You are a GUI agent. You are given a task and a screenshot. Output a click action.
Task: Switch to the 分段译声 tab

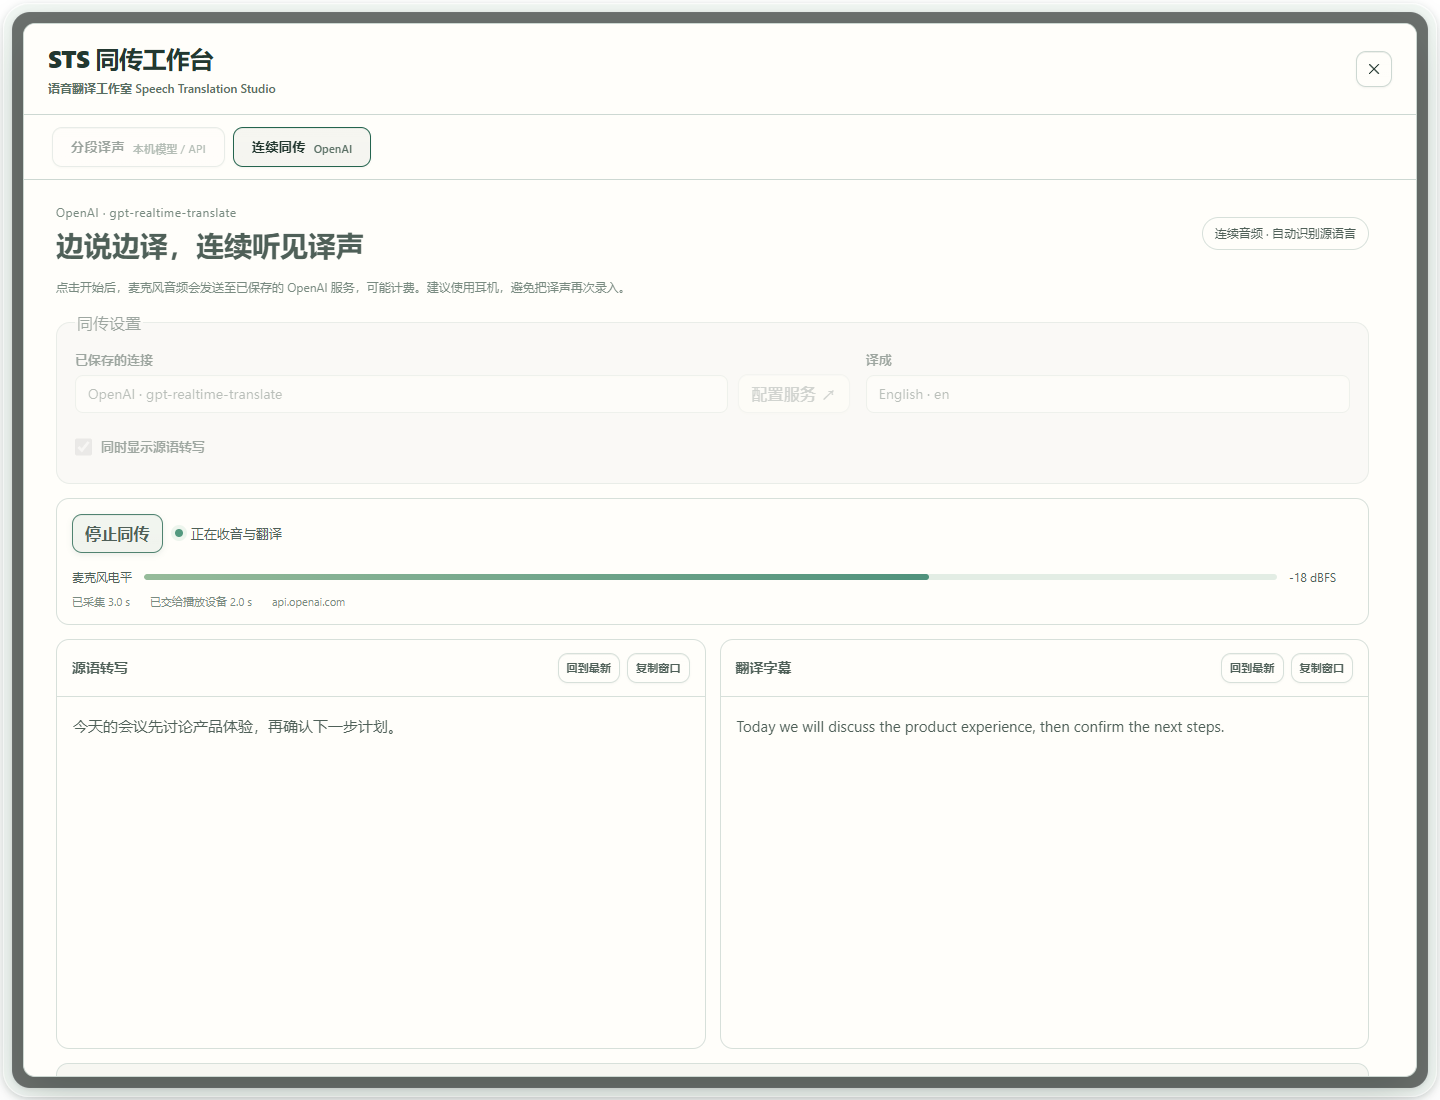tap(138, 147)
